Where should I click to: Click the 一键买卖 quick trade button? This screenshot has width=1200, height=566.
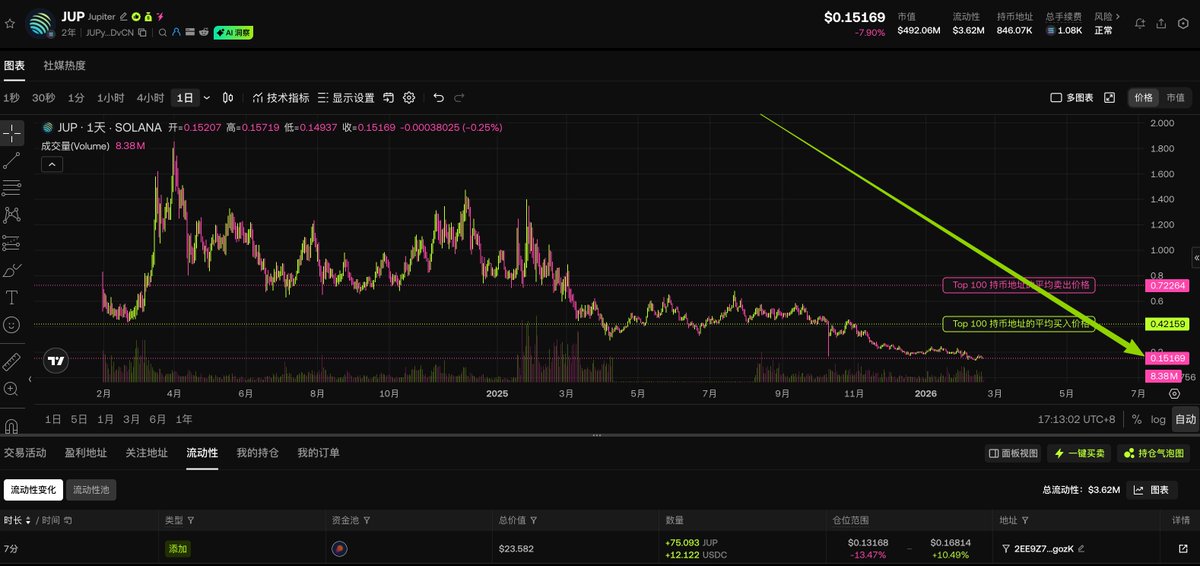[x=1079, y=454]
